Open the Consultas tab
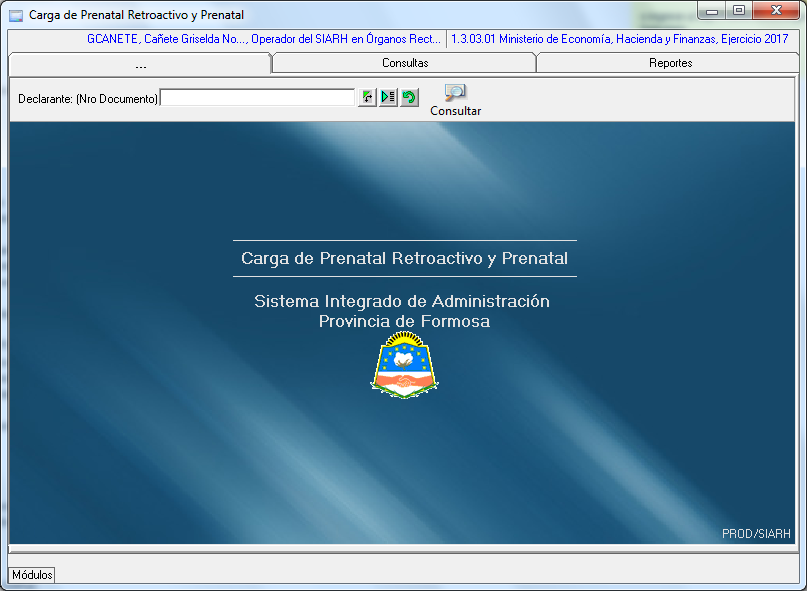The image size is (807, 591). (x=405, y=63)
